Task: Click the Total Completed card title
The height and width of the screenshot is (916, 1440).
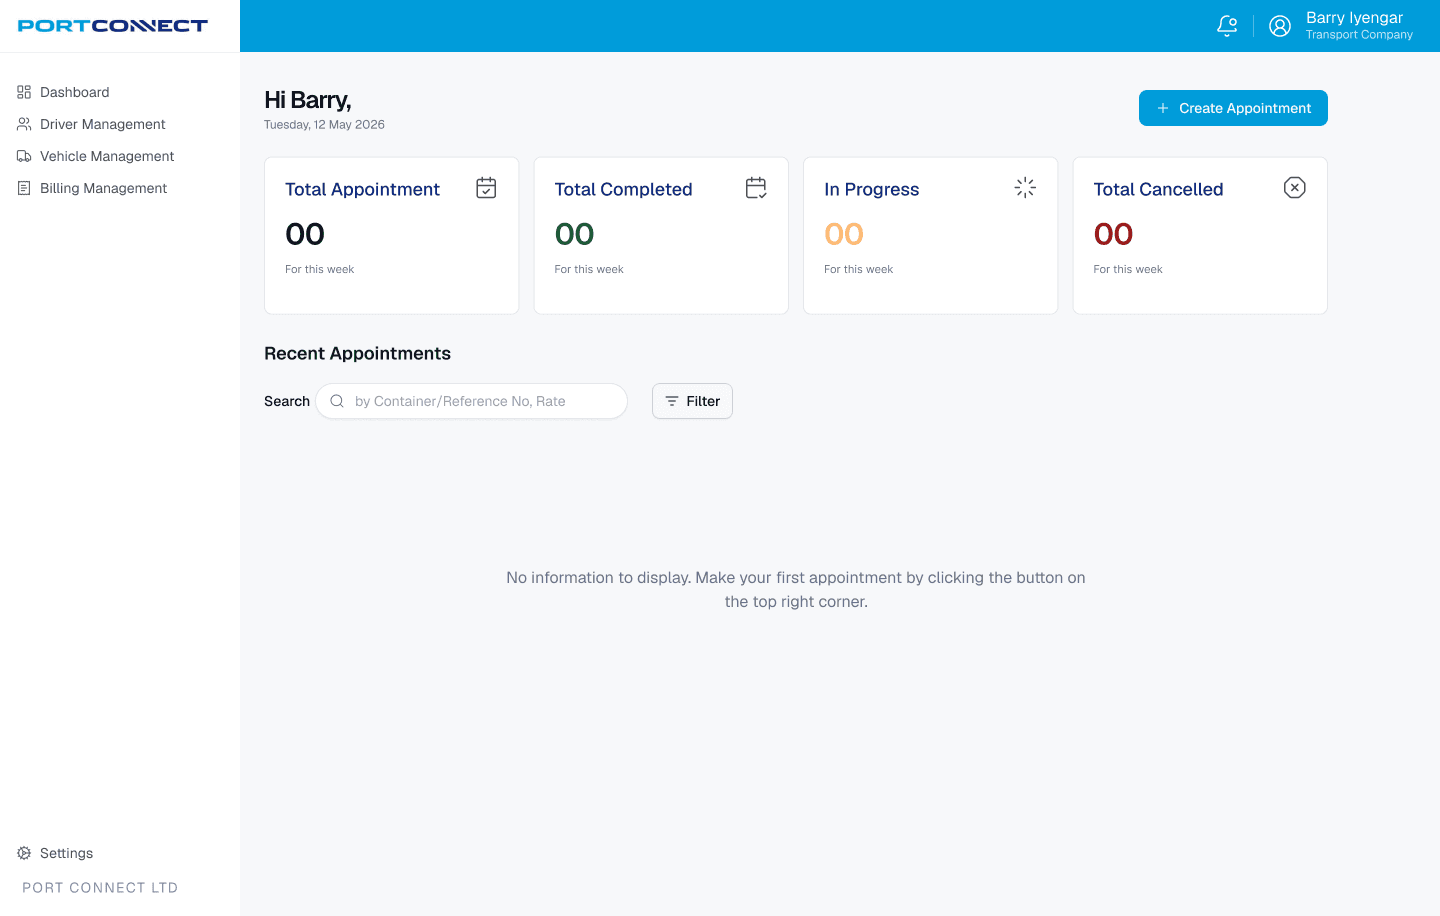Action: (x=623, y=189)
